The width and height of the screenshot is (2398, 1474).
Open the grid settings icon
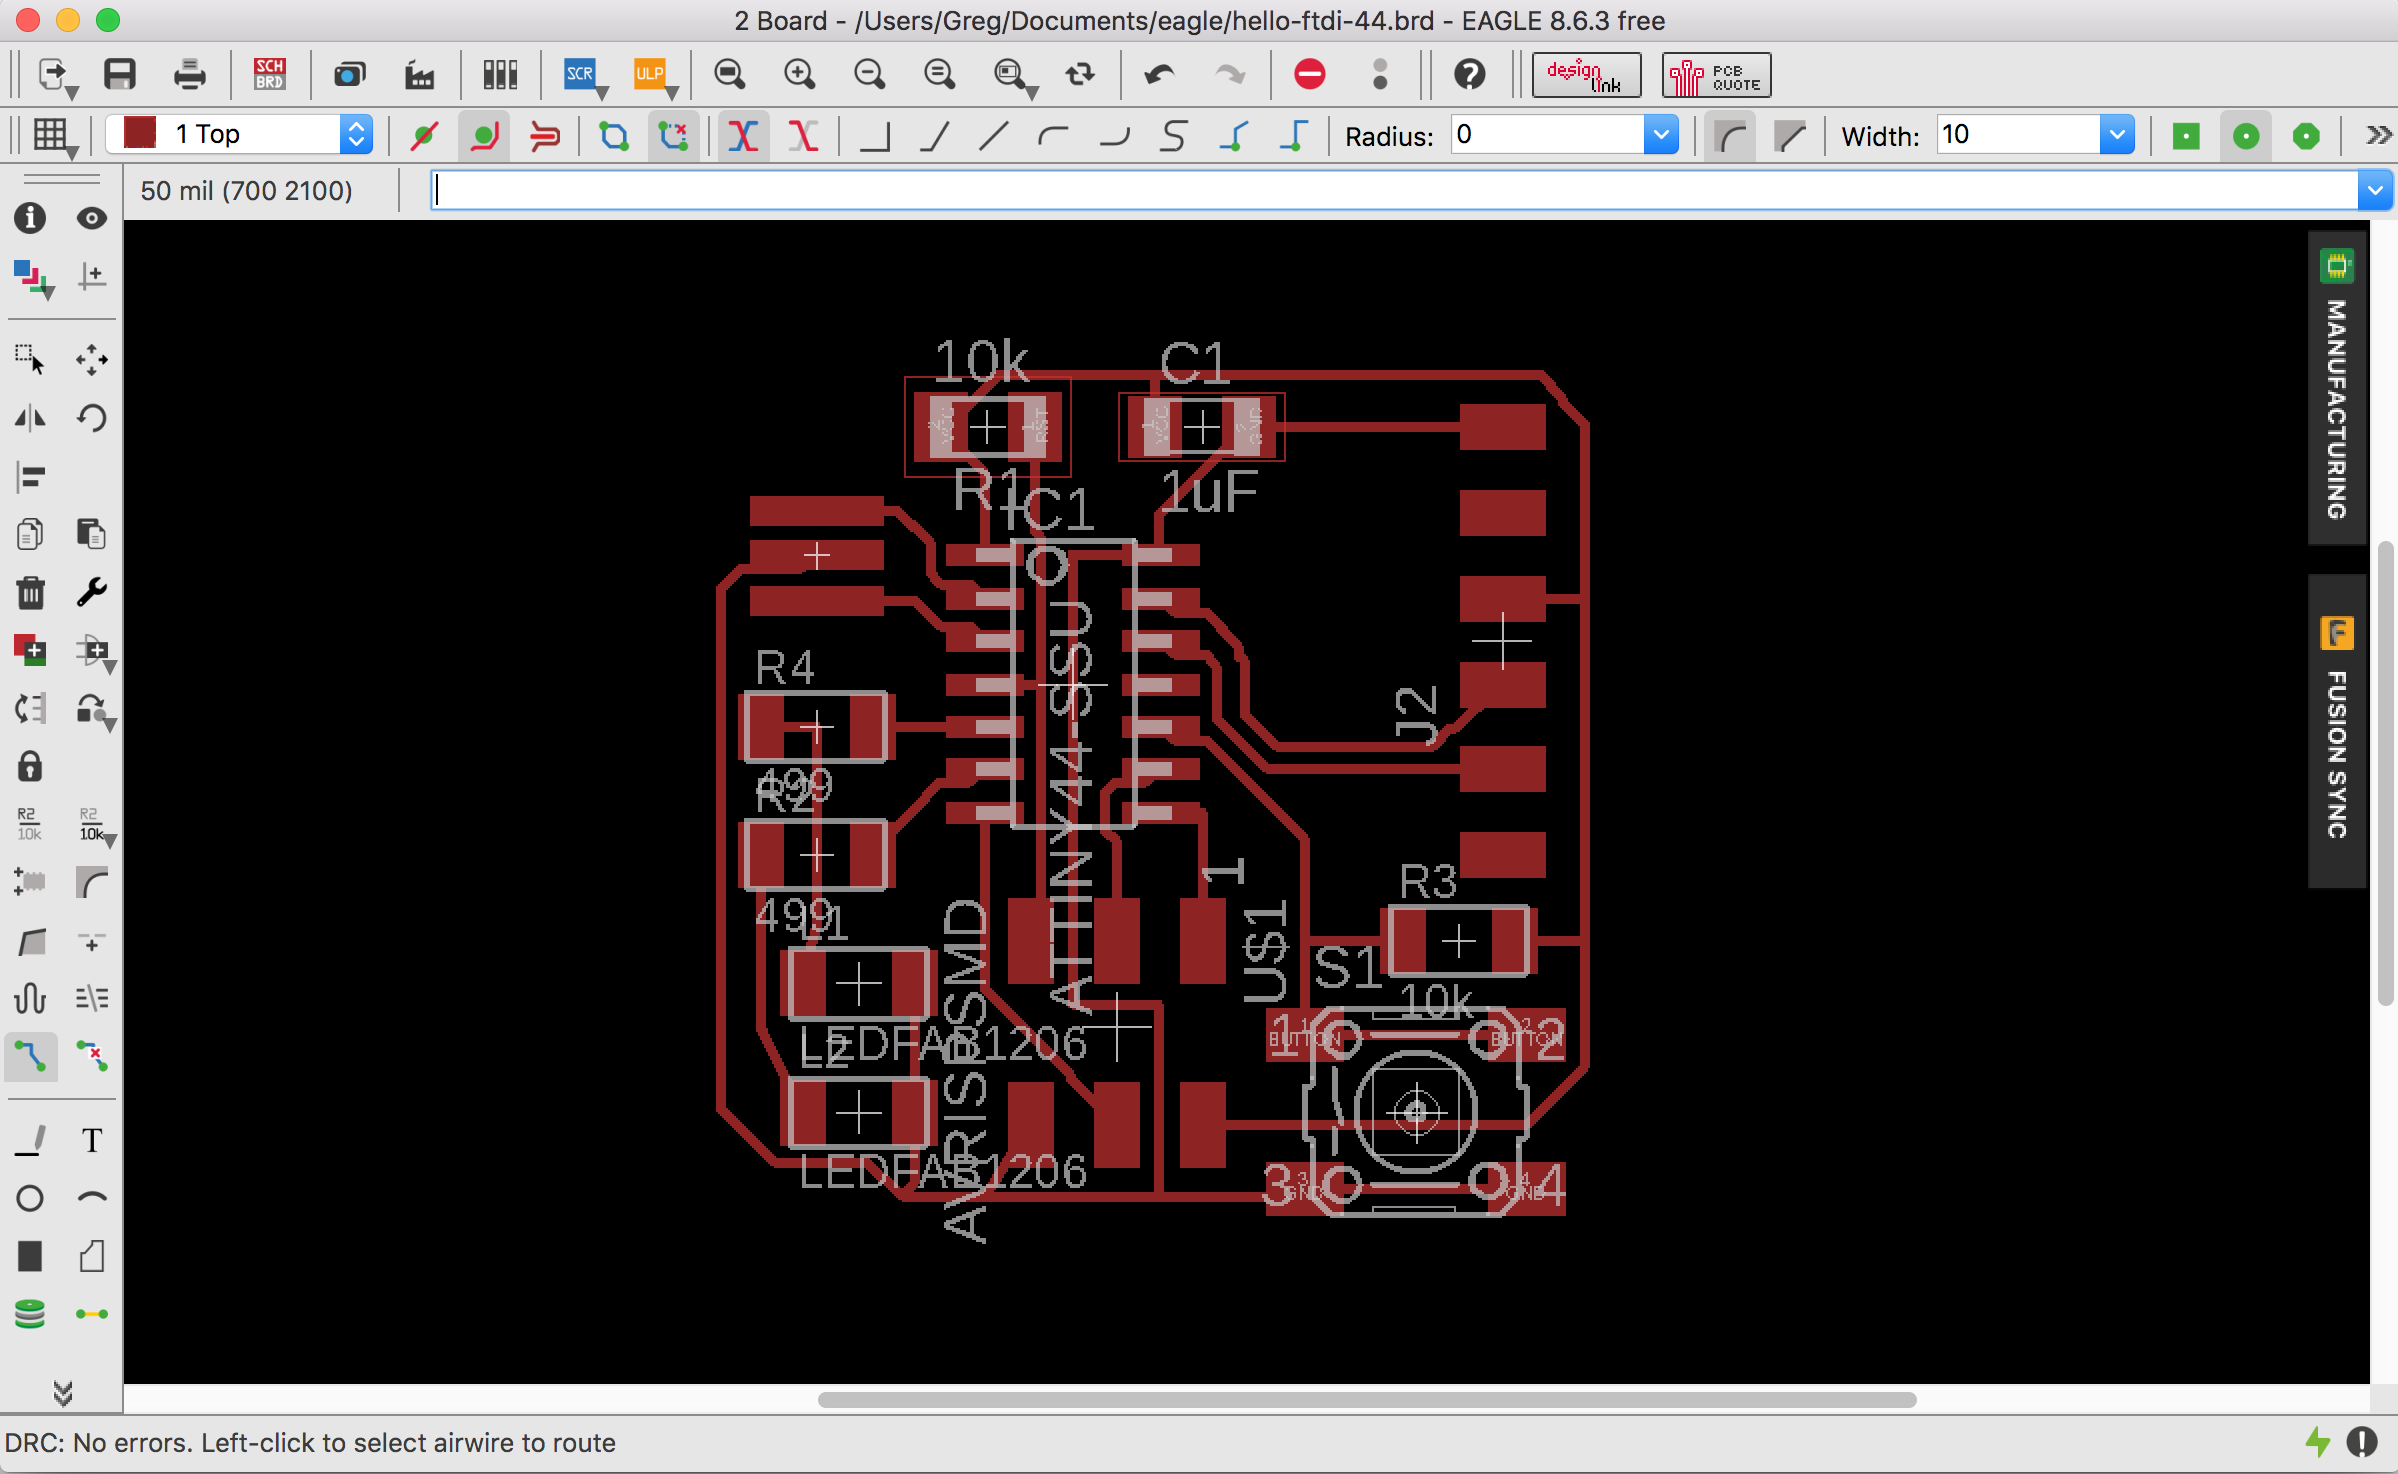(51, 135)
